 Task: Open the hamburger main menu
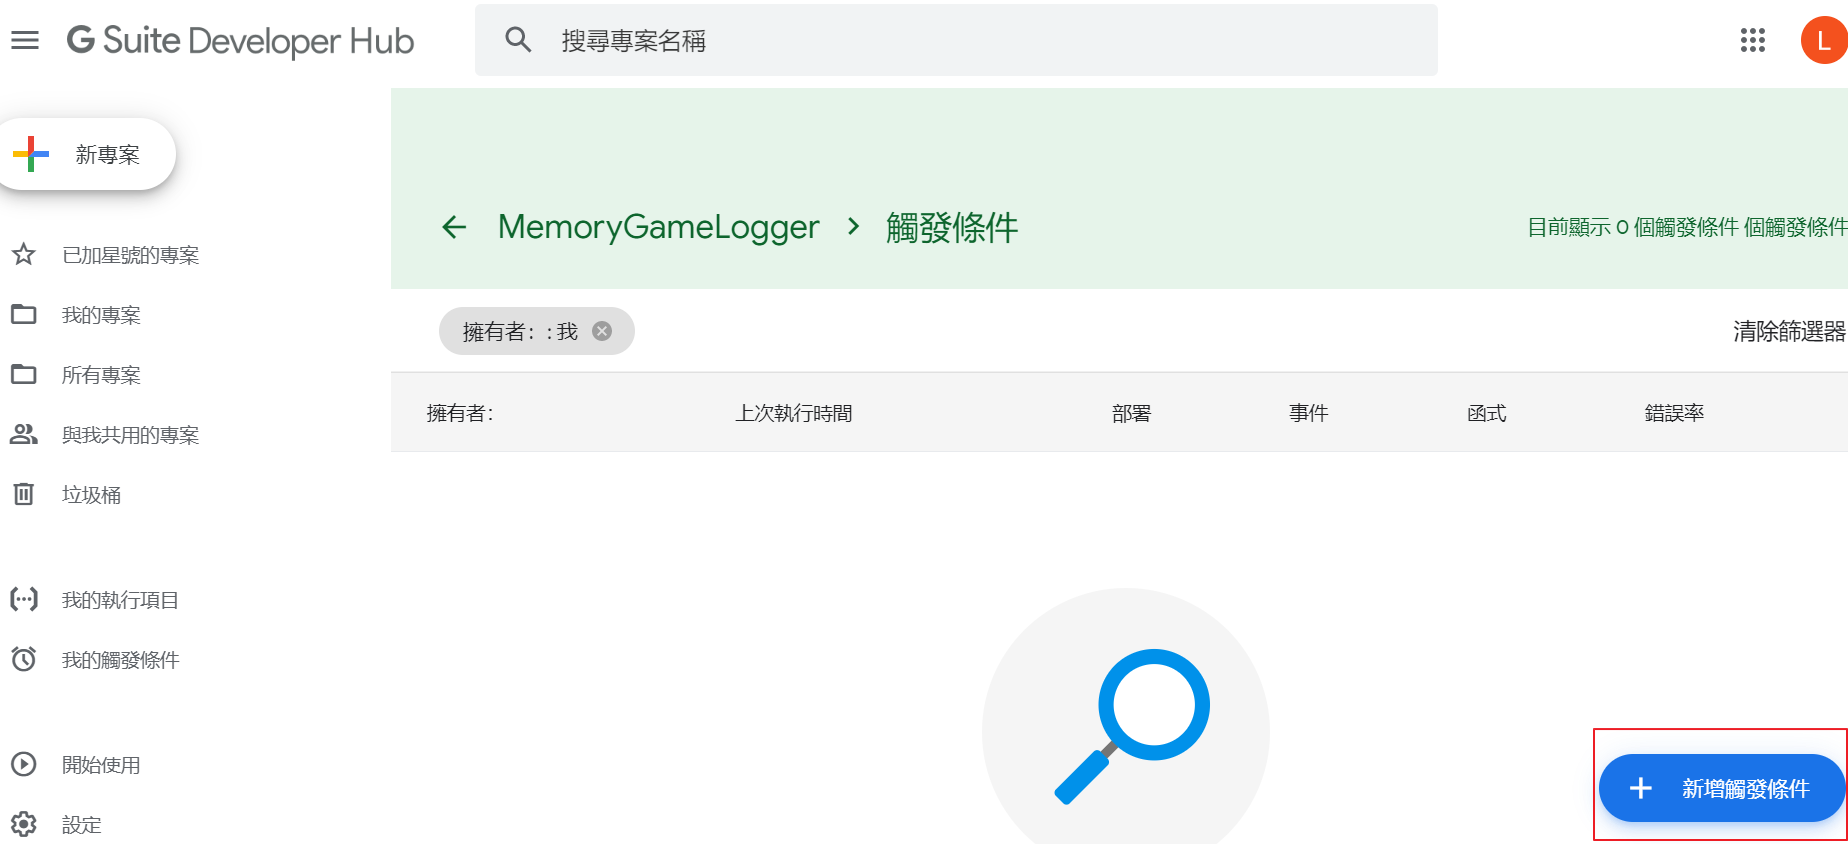(25, 40)
